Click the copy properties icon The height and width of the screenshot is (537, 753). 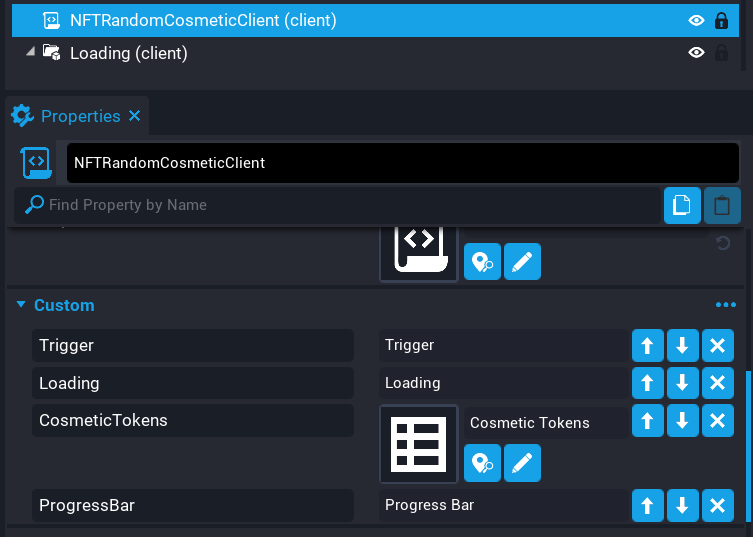[x=682, y=206]
